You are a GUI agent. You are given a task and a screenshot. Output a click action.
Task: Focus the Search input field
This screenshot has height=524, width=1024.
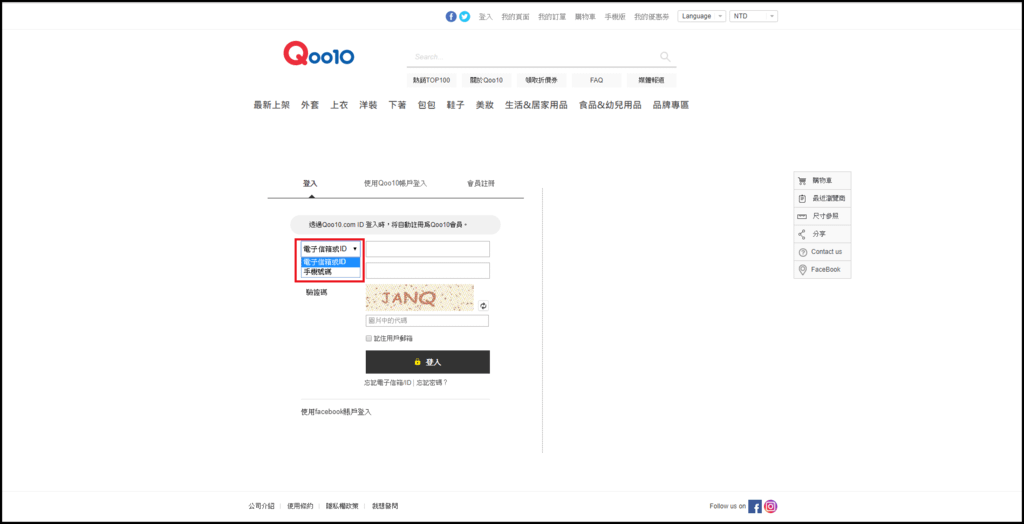[532, 56]
